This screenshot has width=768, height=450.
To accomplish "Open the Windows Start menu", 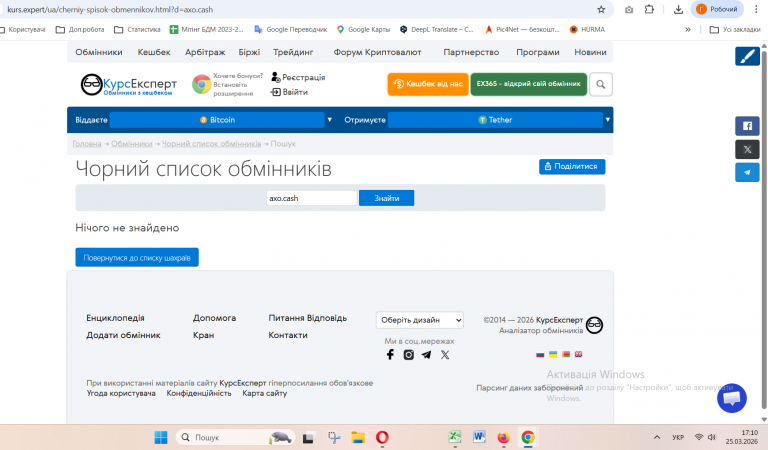I will tap(161, 437).
